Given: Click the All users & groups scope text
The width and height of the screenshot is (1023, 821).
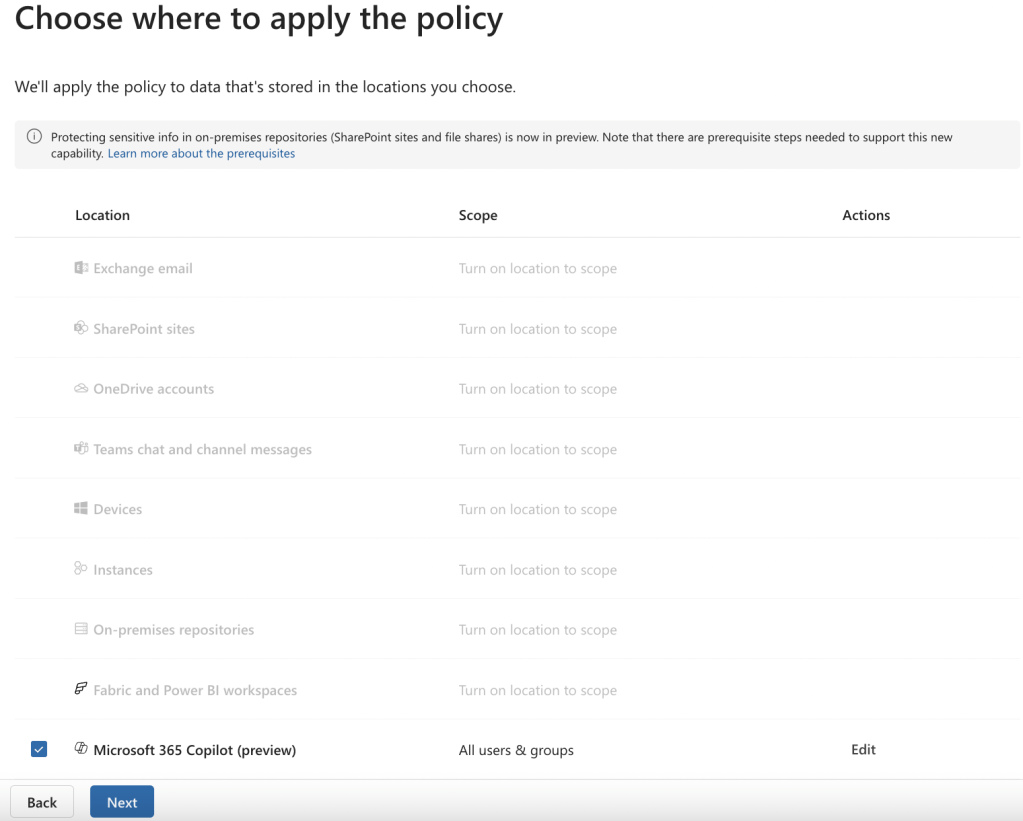Looking at the screenshot, I should [516, 750].
